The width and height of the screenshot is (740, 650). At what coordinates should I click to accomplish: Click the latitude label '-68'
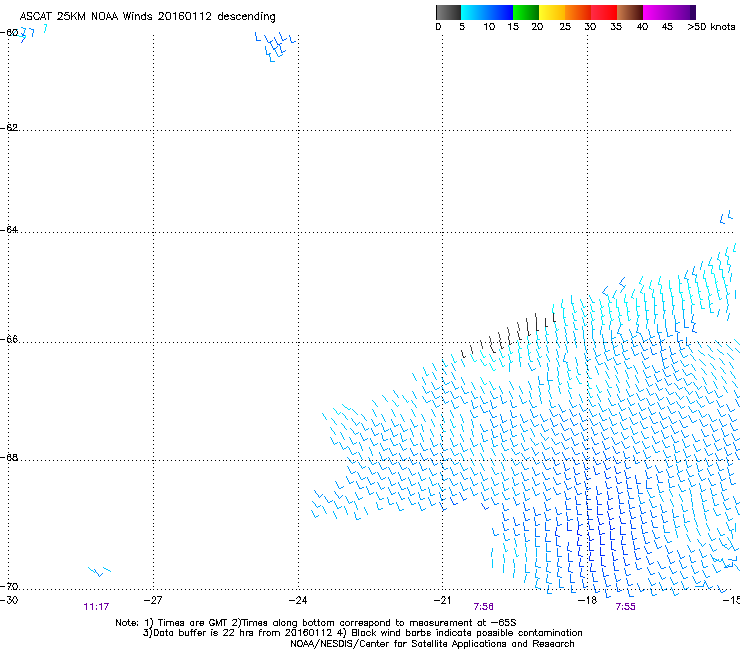tap(9, 457)
